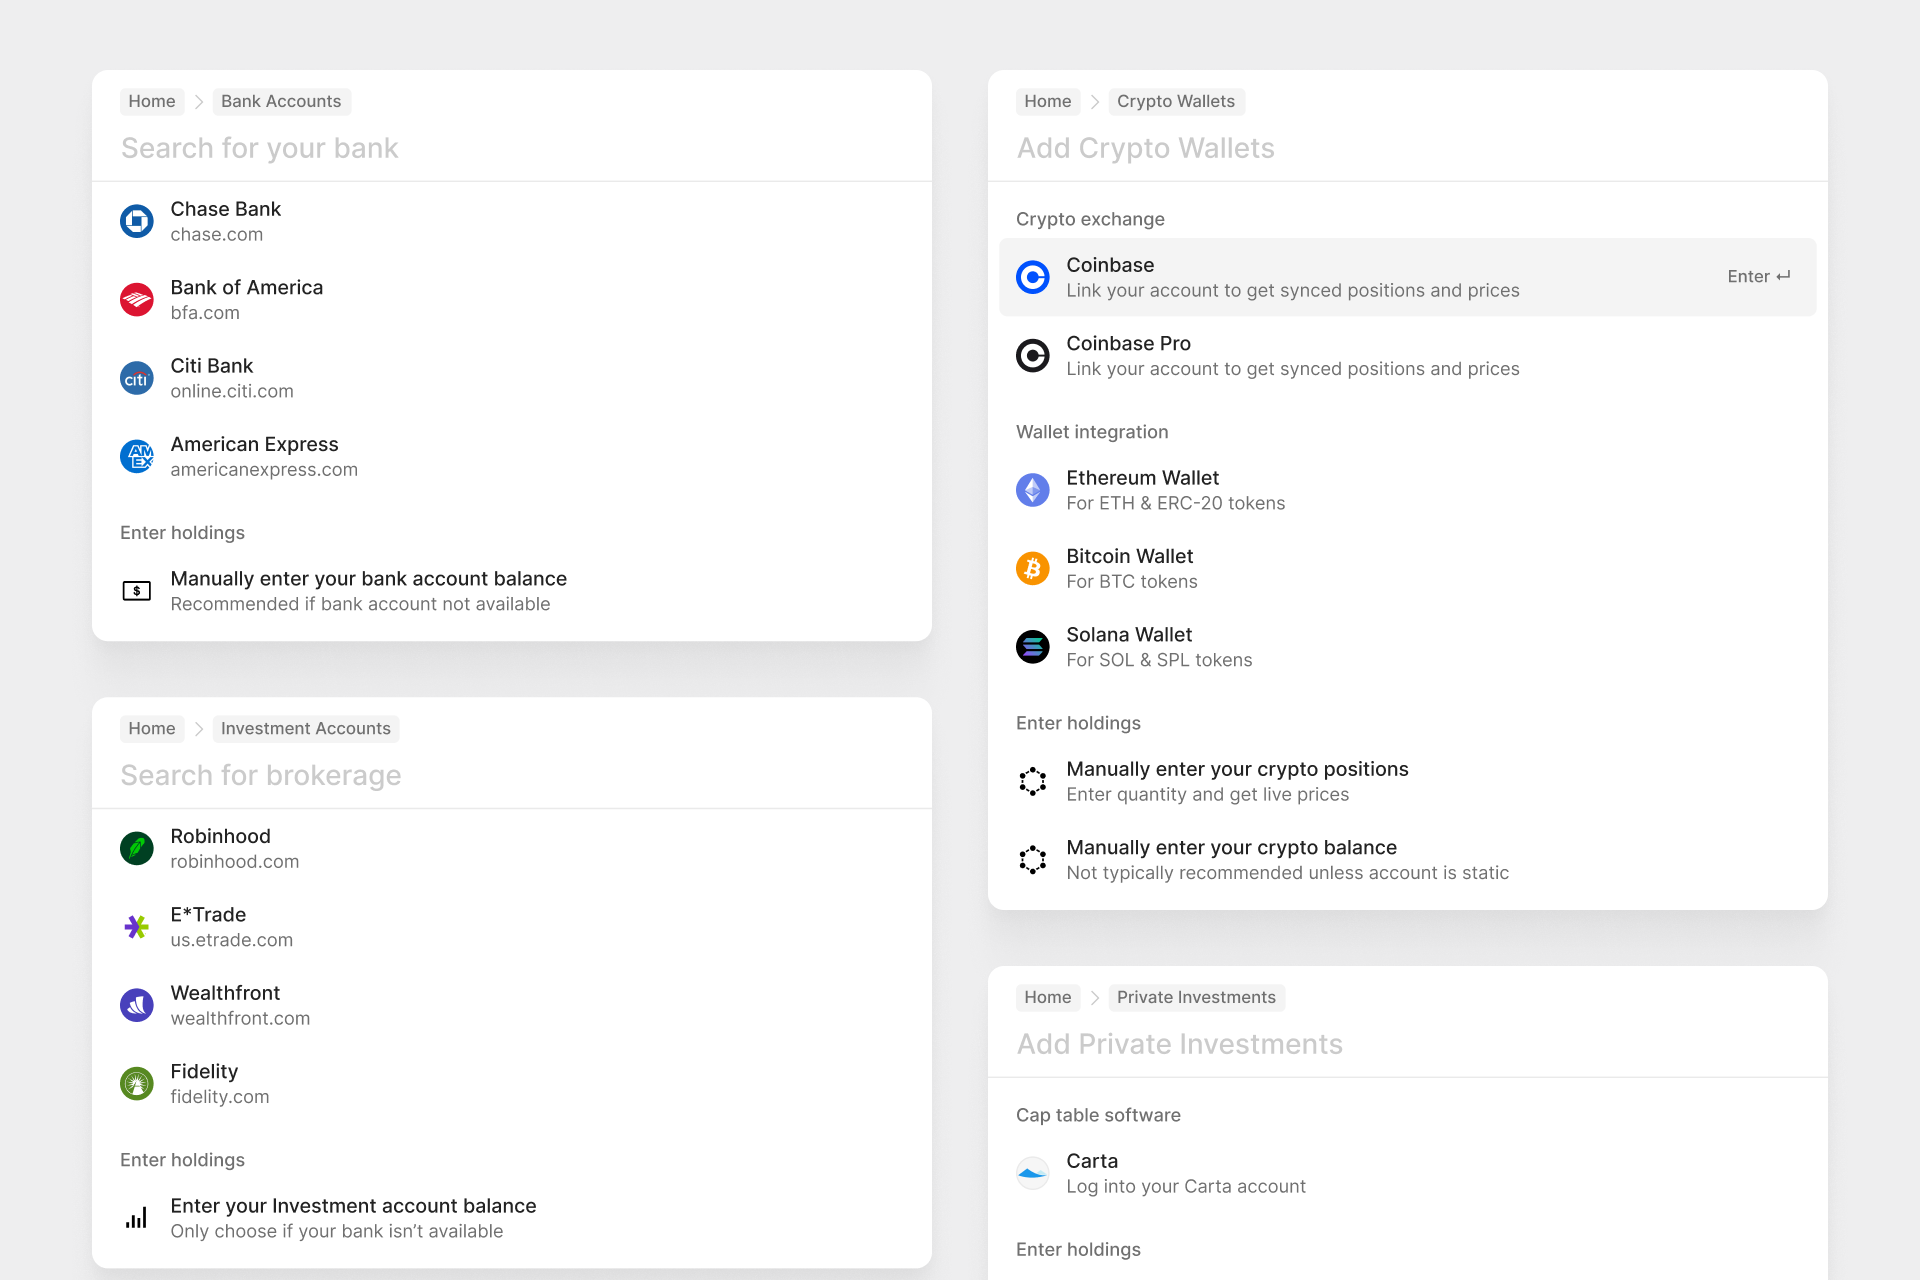Focus the 'Add Private Investments' search field
Image resolution: width=1920 pixels, height=1280 pixels.
point(1408,1044)
